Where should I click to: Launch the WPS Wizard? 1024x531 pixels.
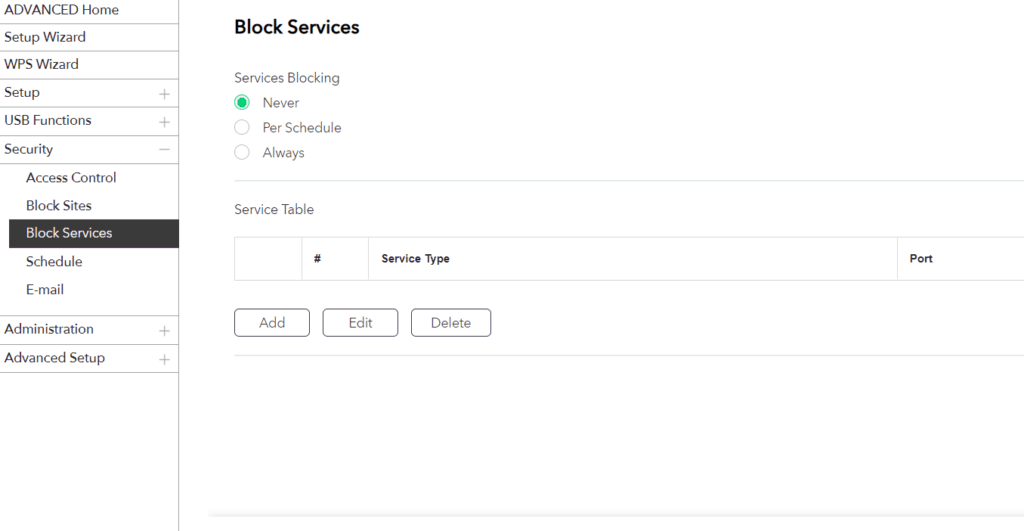[x=41, y=64]
